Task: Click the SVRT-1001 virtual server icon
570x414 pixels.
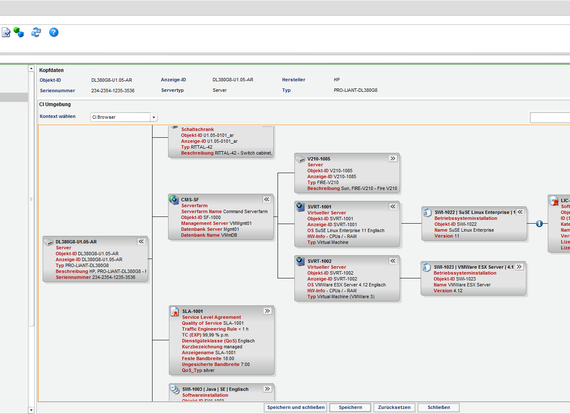Action: coord(300,207)
